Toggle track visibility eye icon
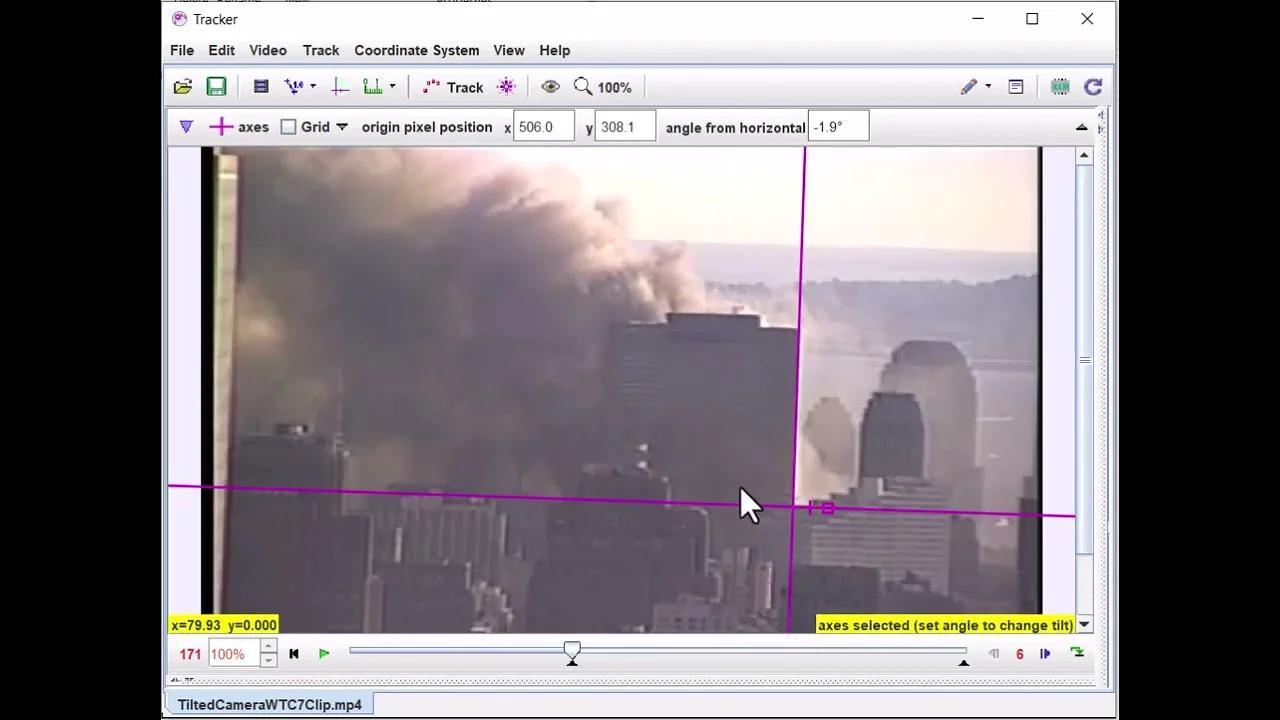The height and width of the screenshot is (720, 1280). pyautogui.click(x=550, y=87)
